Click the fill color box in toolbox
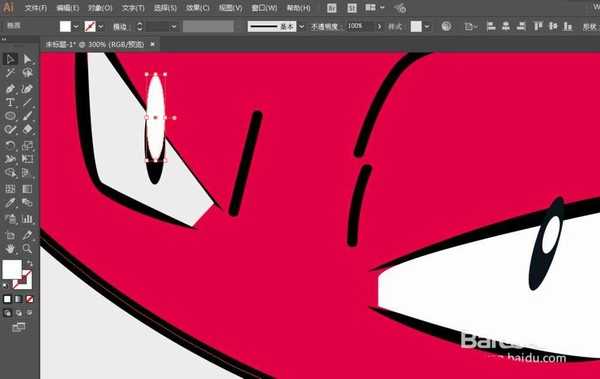 (12, 270)
